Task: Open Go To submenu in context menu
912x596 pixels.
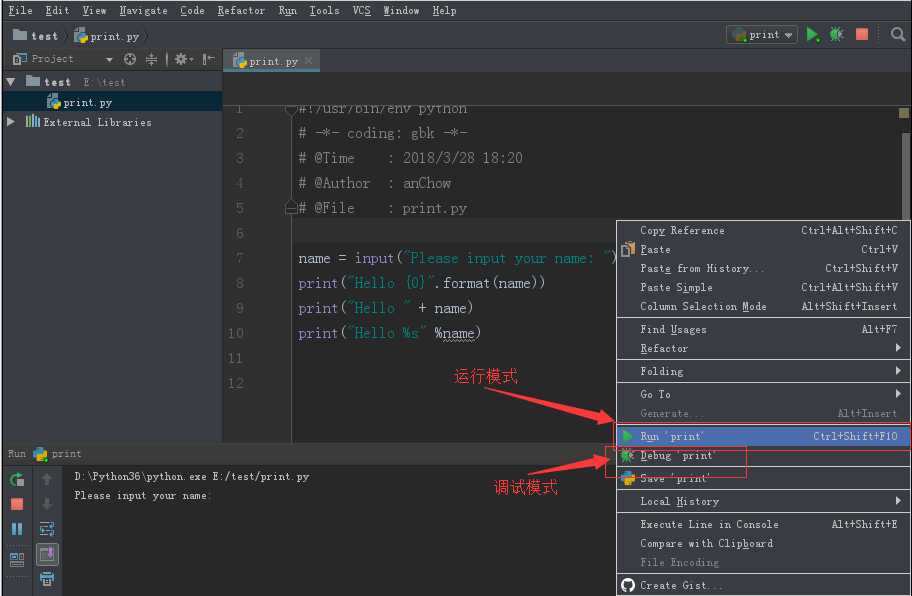Action: 763,394
